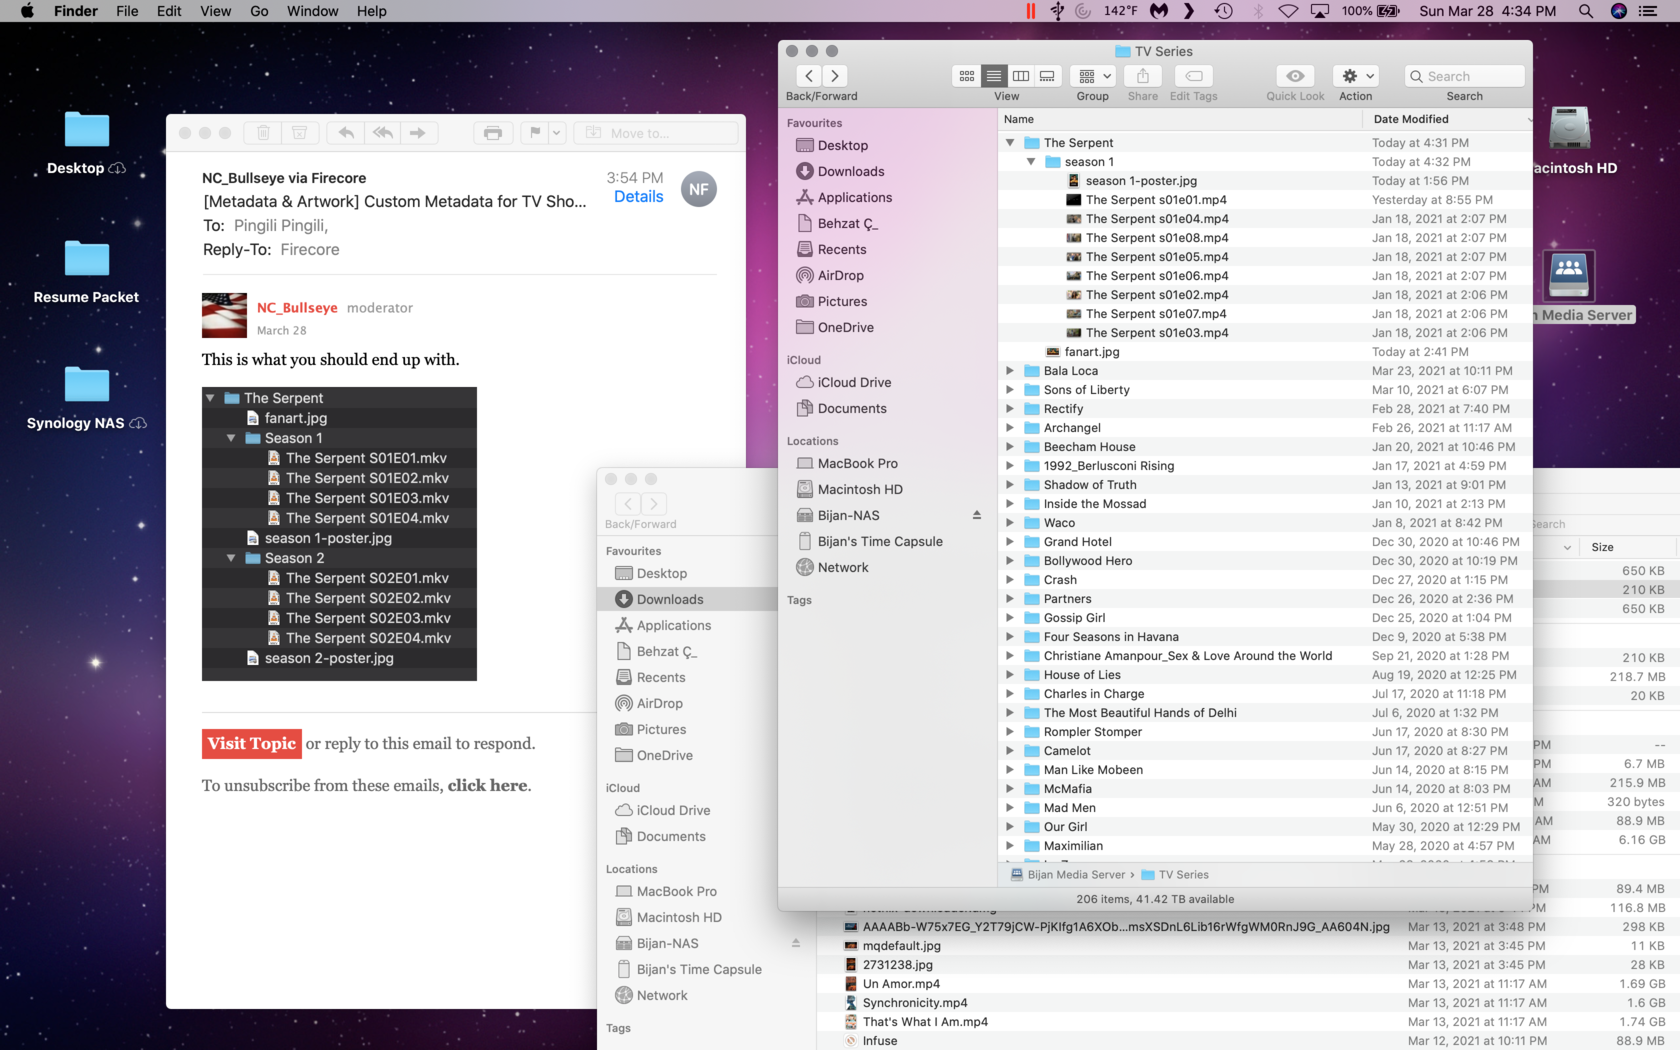This screenshot has width=1680, height=1050.
Task: Open Quick Look in TV Series window
Action: pyautogui.click(x=1295, y=76)
